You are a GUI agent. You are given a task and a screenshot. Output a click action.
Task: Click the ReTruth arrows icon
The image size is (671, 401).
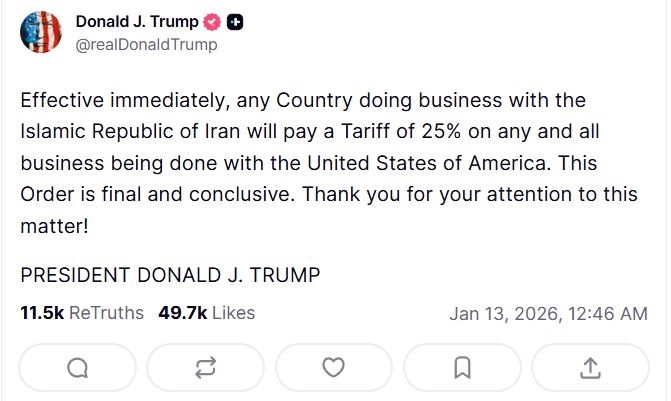(x=206, y=369)
